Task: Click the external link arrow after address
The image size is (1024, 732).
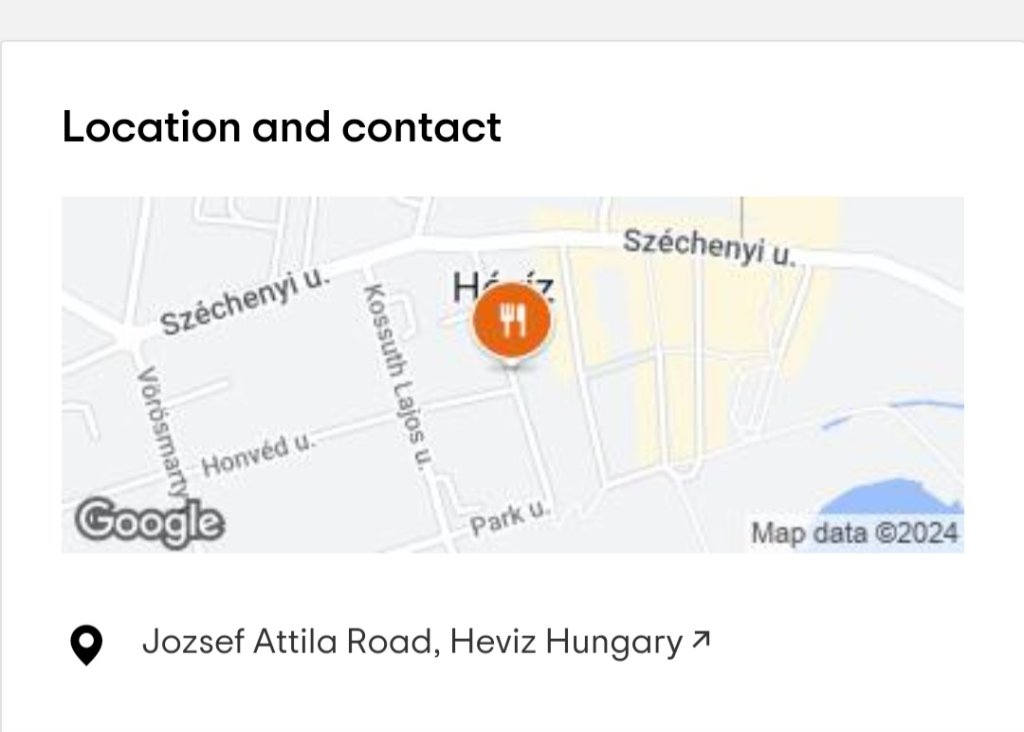Action: 701,640
